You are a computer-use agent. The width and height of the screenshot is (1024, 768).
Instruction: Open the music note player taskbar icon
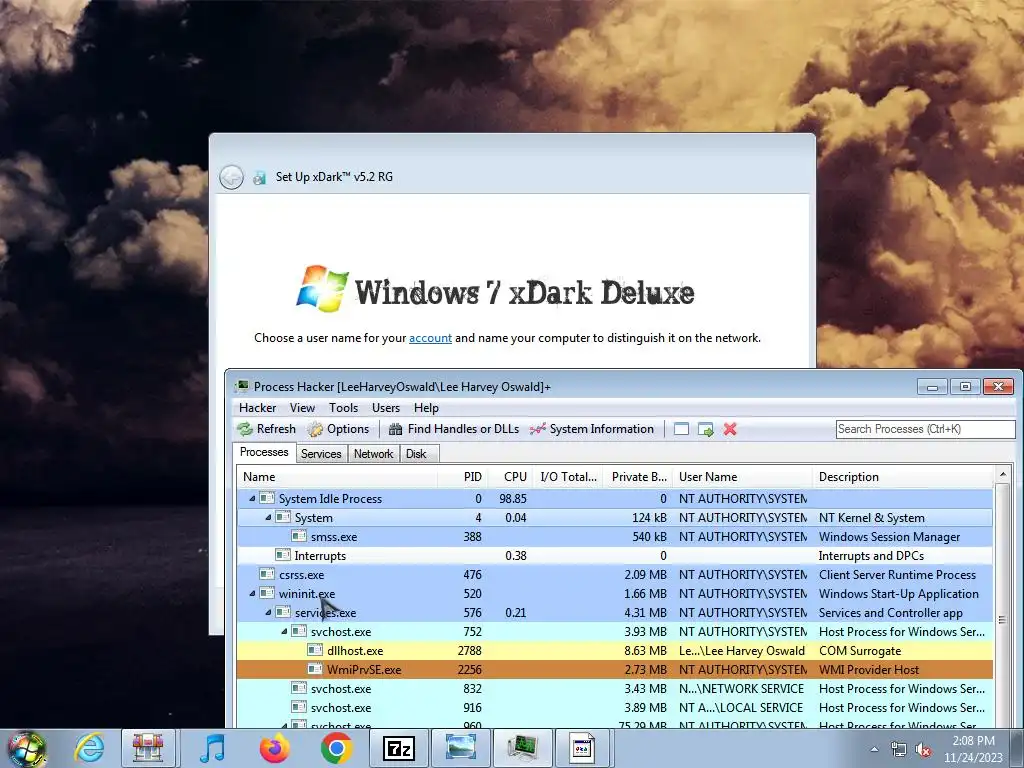(211, 748)
